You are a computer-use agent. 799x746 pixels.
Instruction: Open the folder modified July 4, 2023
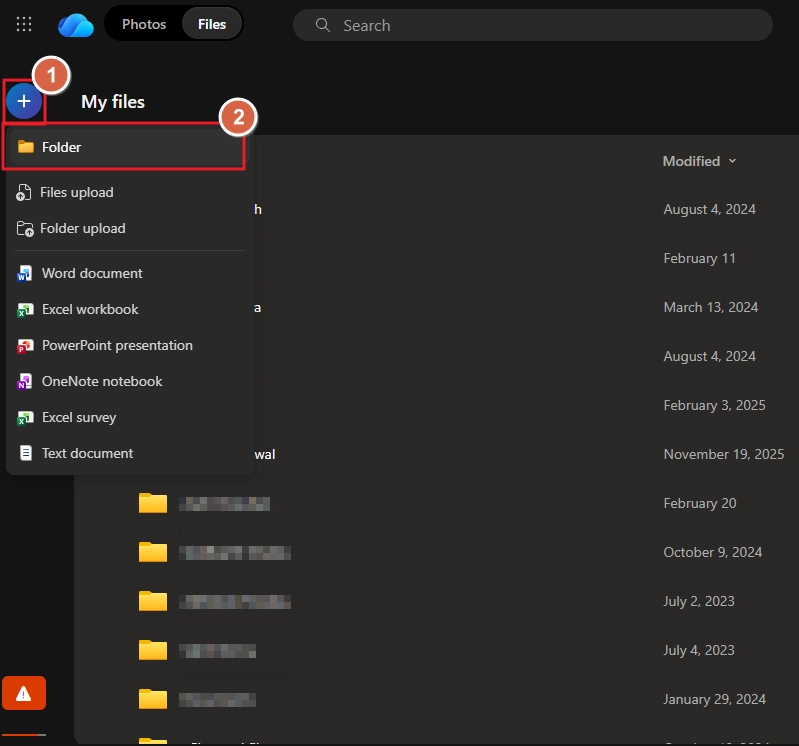tap(153, 650)
